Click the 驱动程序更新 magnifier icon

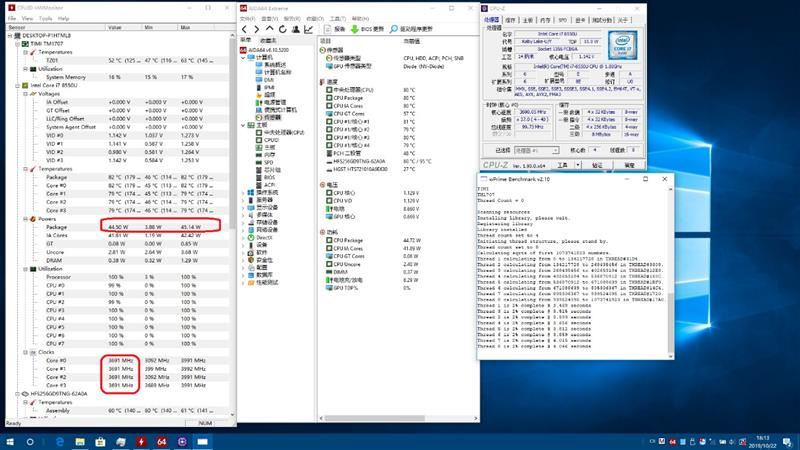[394, 29]
